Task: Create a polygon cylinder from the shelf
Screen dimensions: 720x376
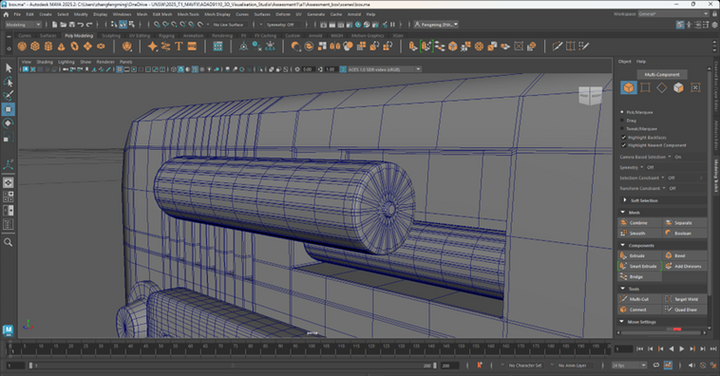Action: [48, 46]
